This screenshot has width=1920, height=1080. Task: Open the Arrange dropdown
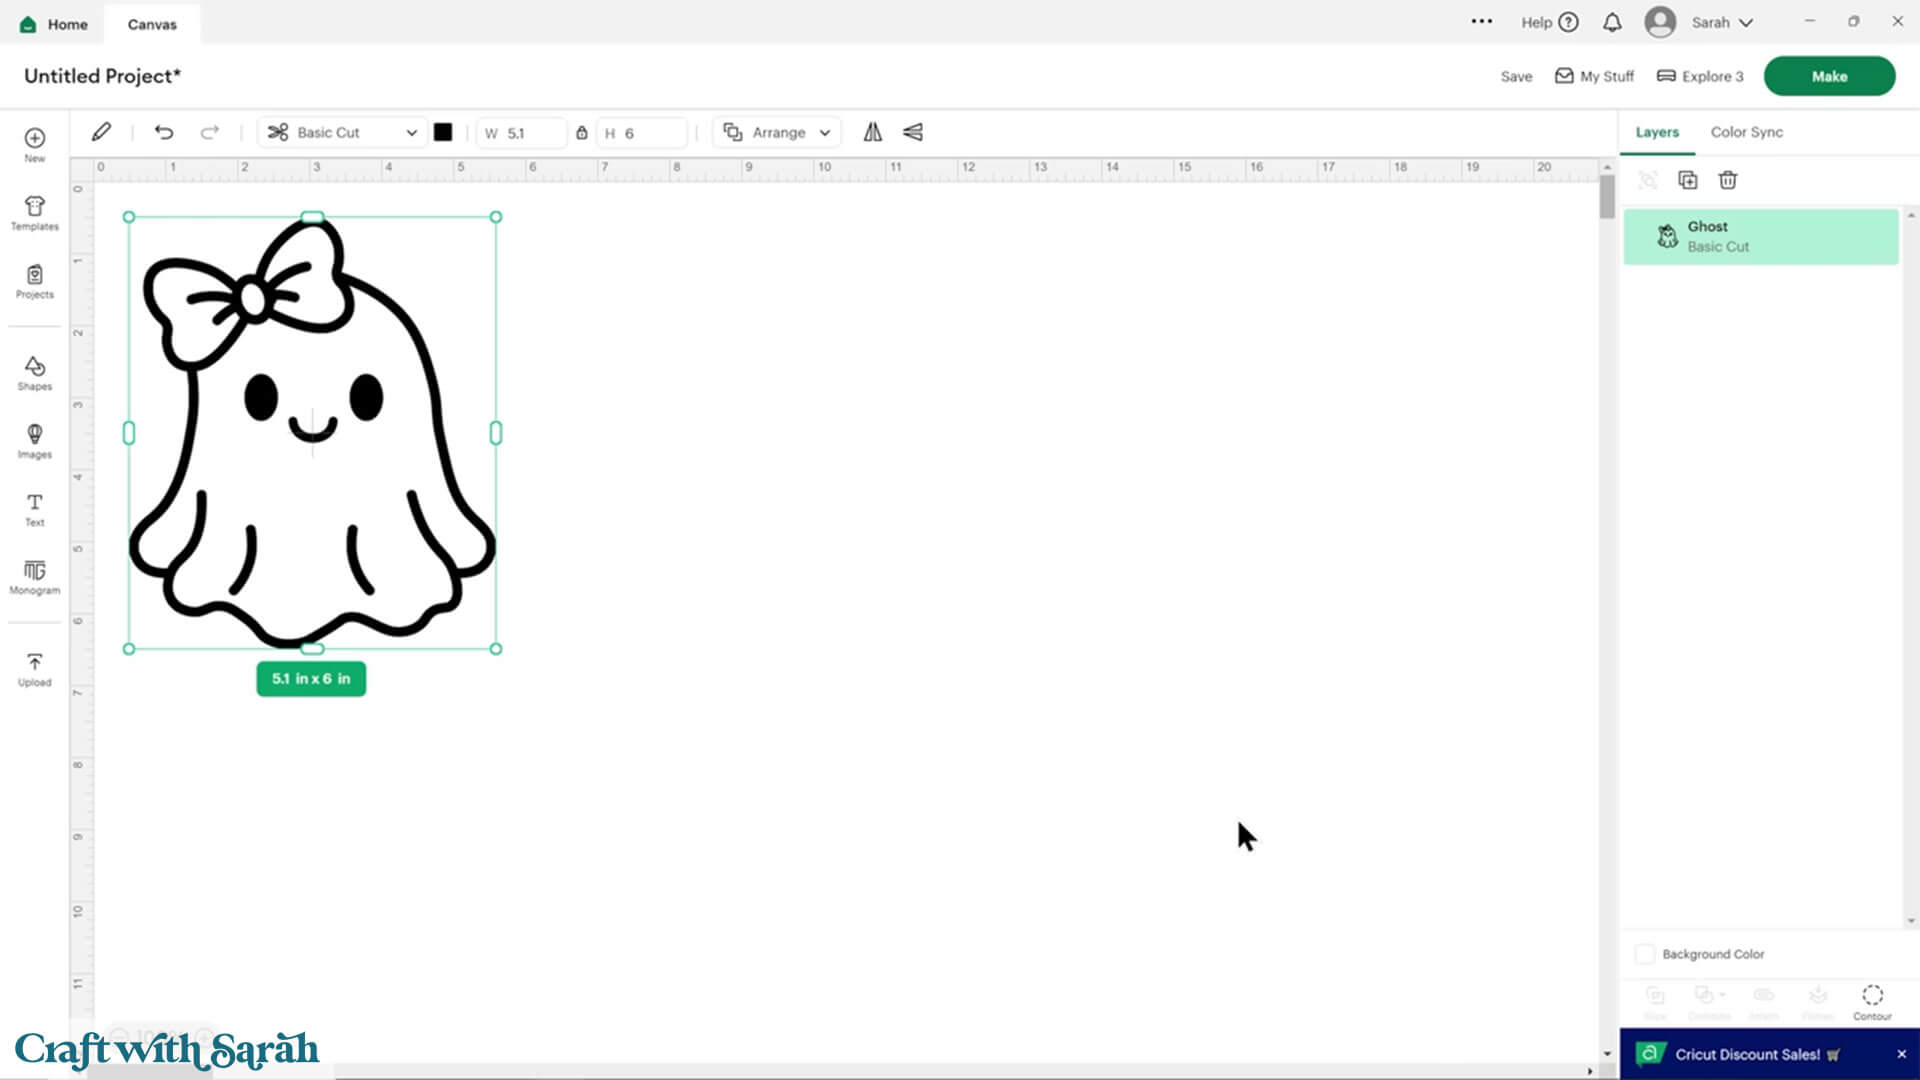click(777, 132)
